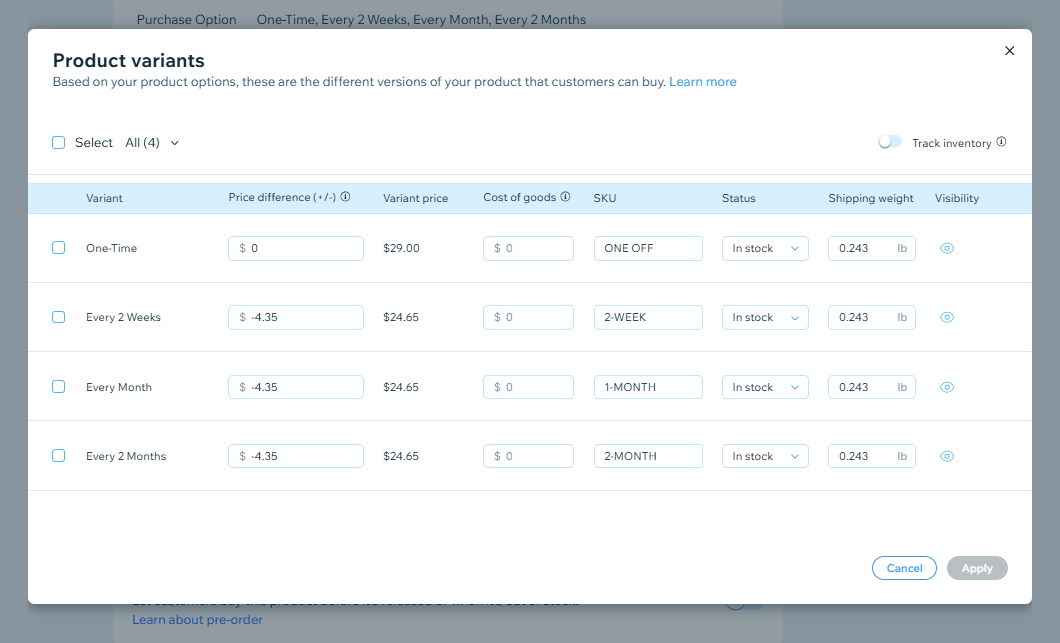Viewport: 1060px width, 643px height.
Task: Open Status dropdown for Every 2 Months
Action: 765,456
